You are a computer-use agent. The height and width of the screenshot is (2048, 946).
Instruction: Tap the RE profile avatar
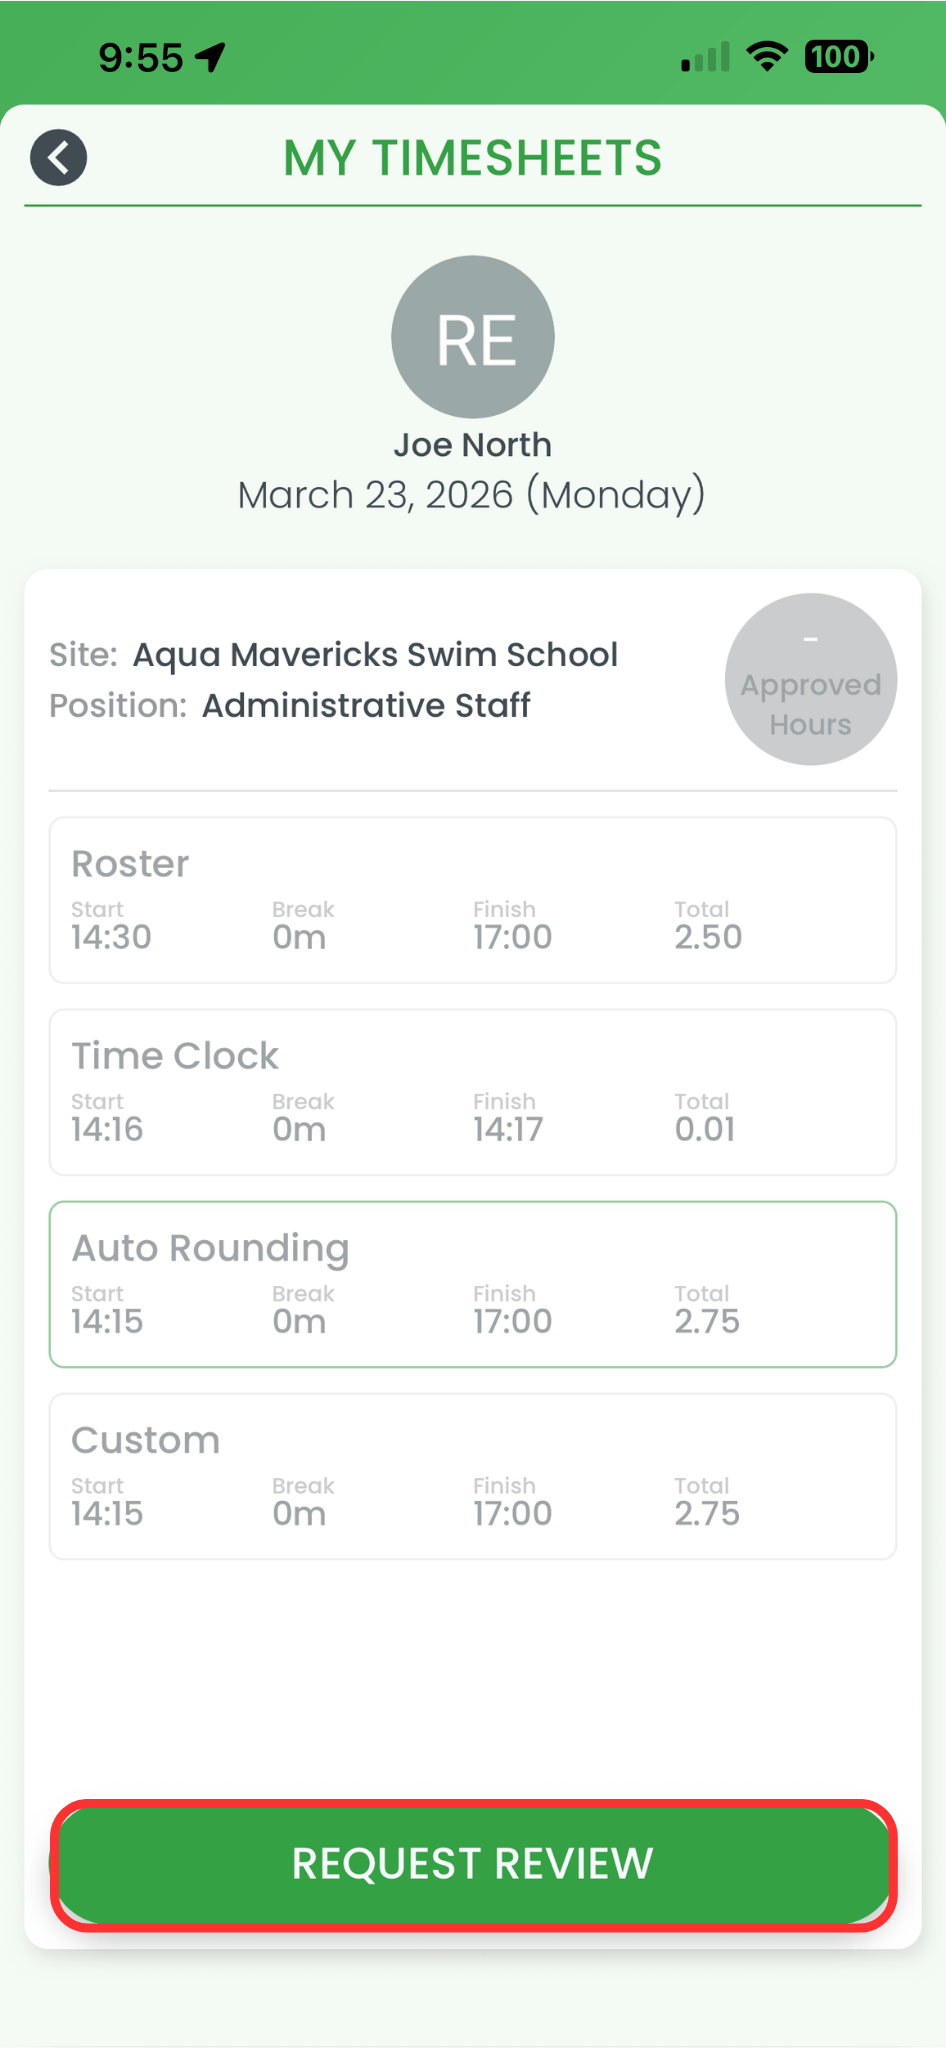point(473,337)
